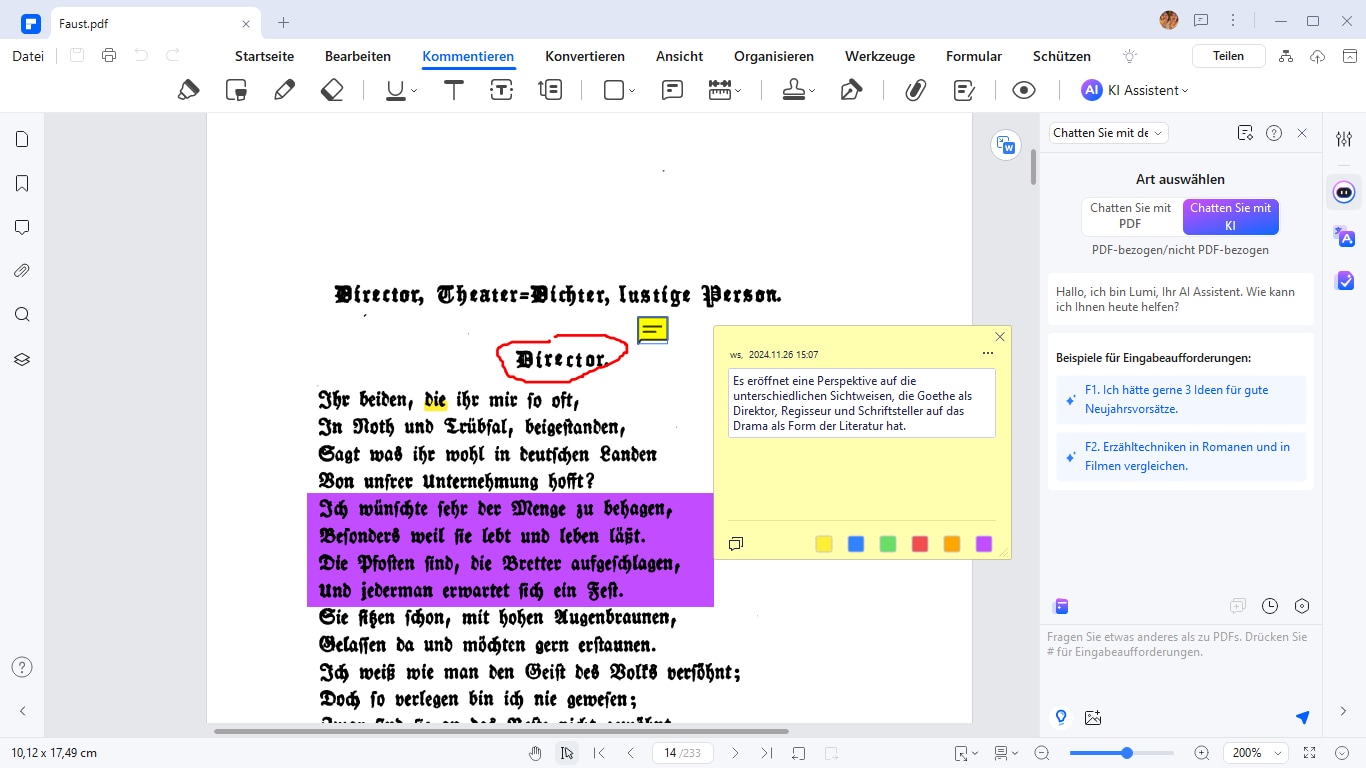The width and height of the screenshot is (1366, 768).
Task: Select the Highlighter tool
Action: click(x=188, y=90)
